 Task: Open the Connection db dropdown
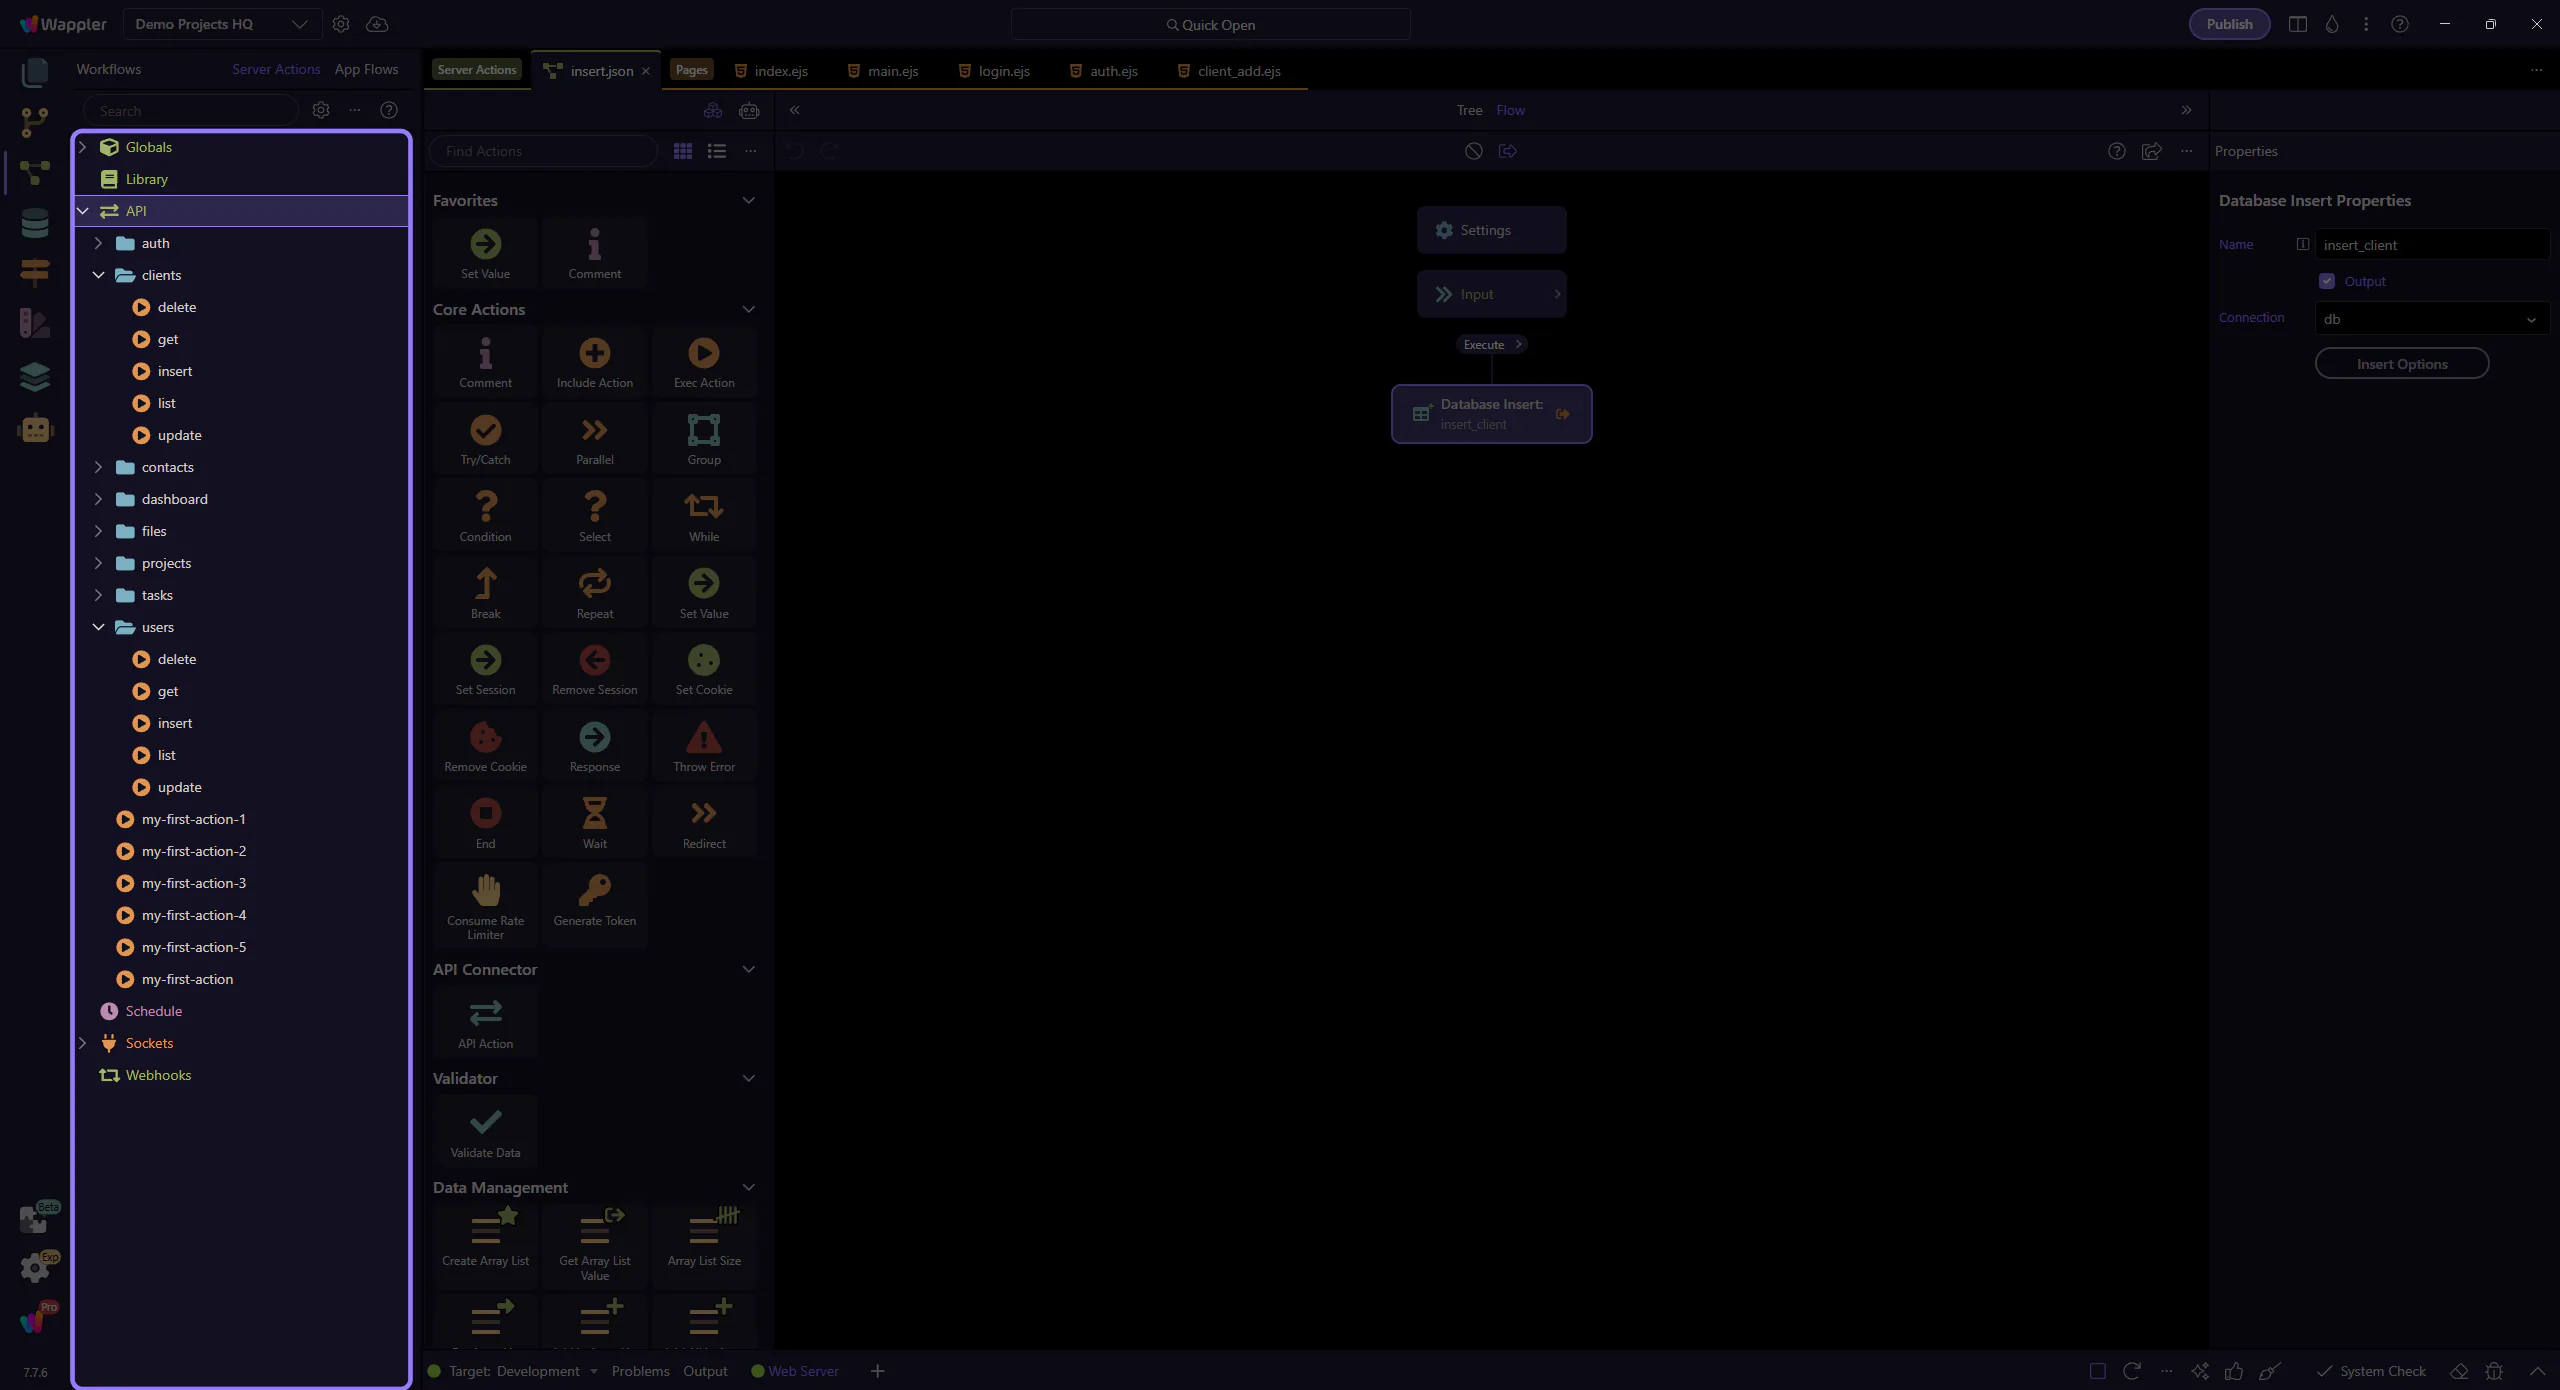[x=2430, y=319]
